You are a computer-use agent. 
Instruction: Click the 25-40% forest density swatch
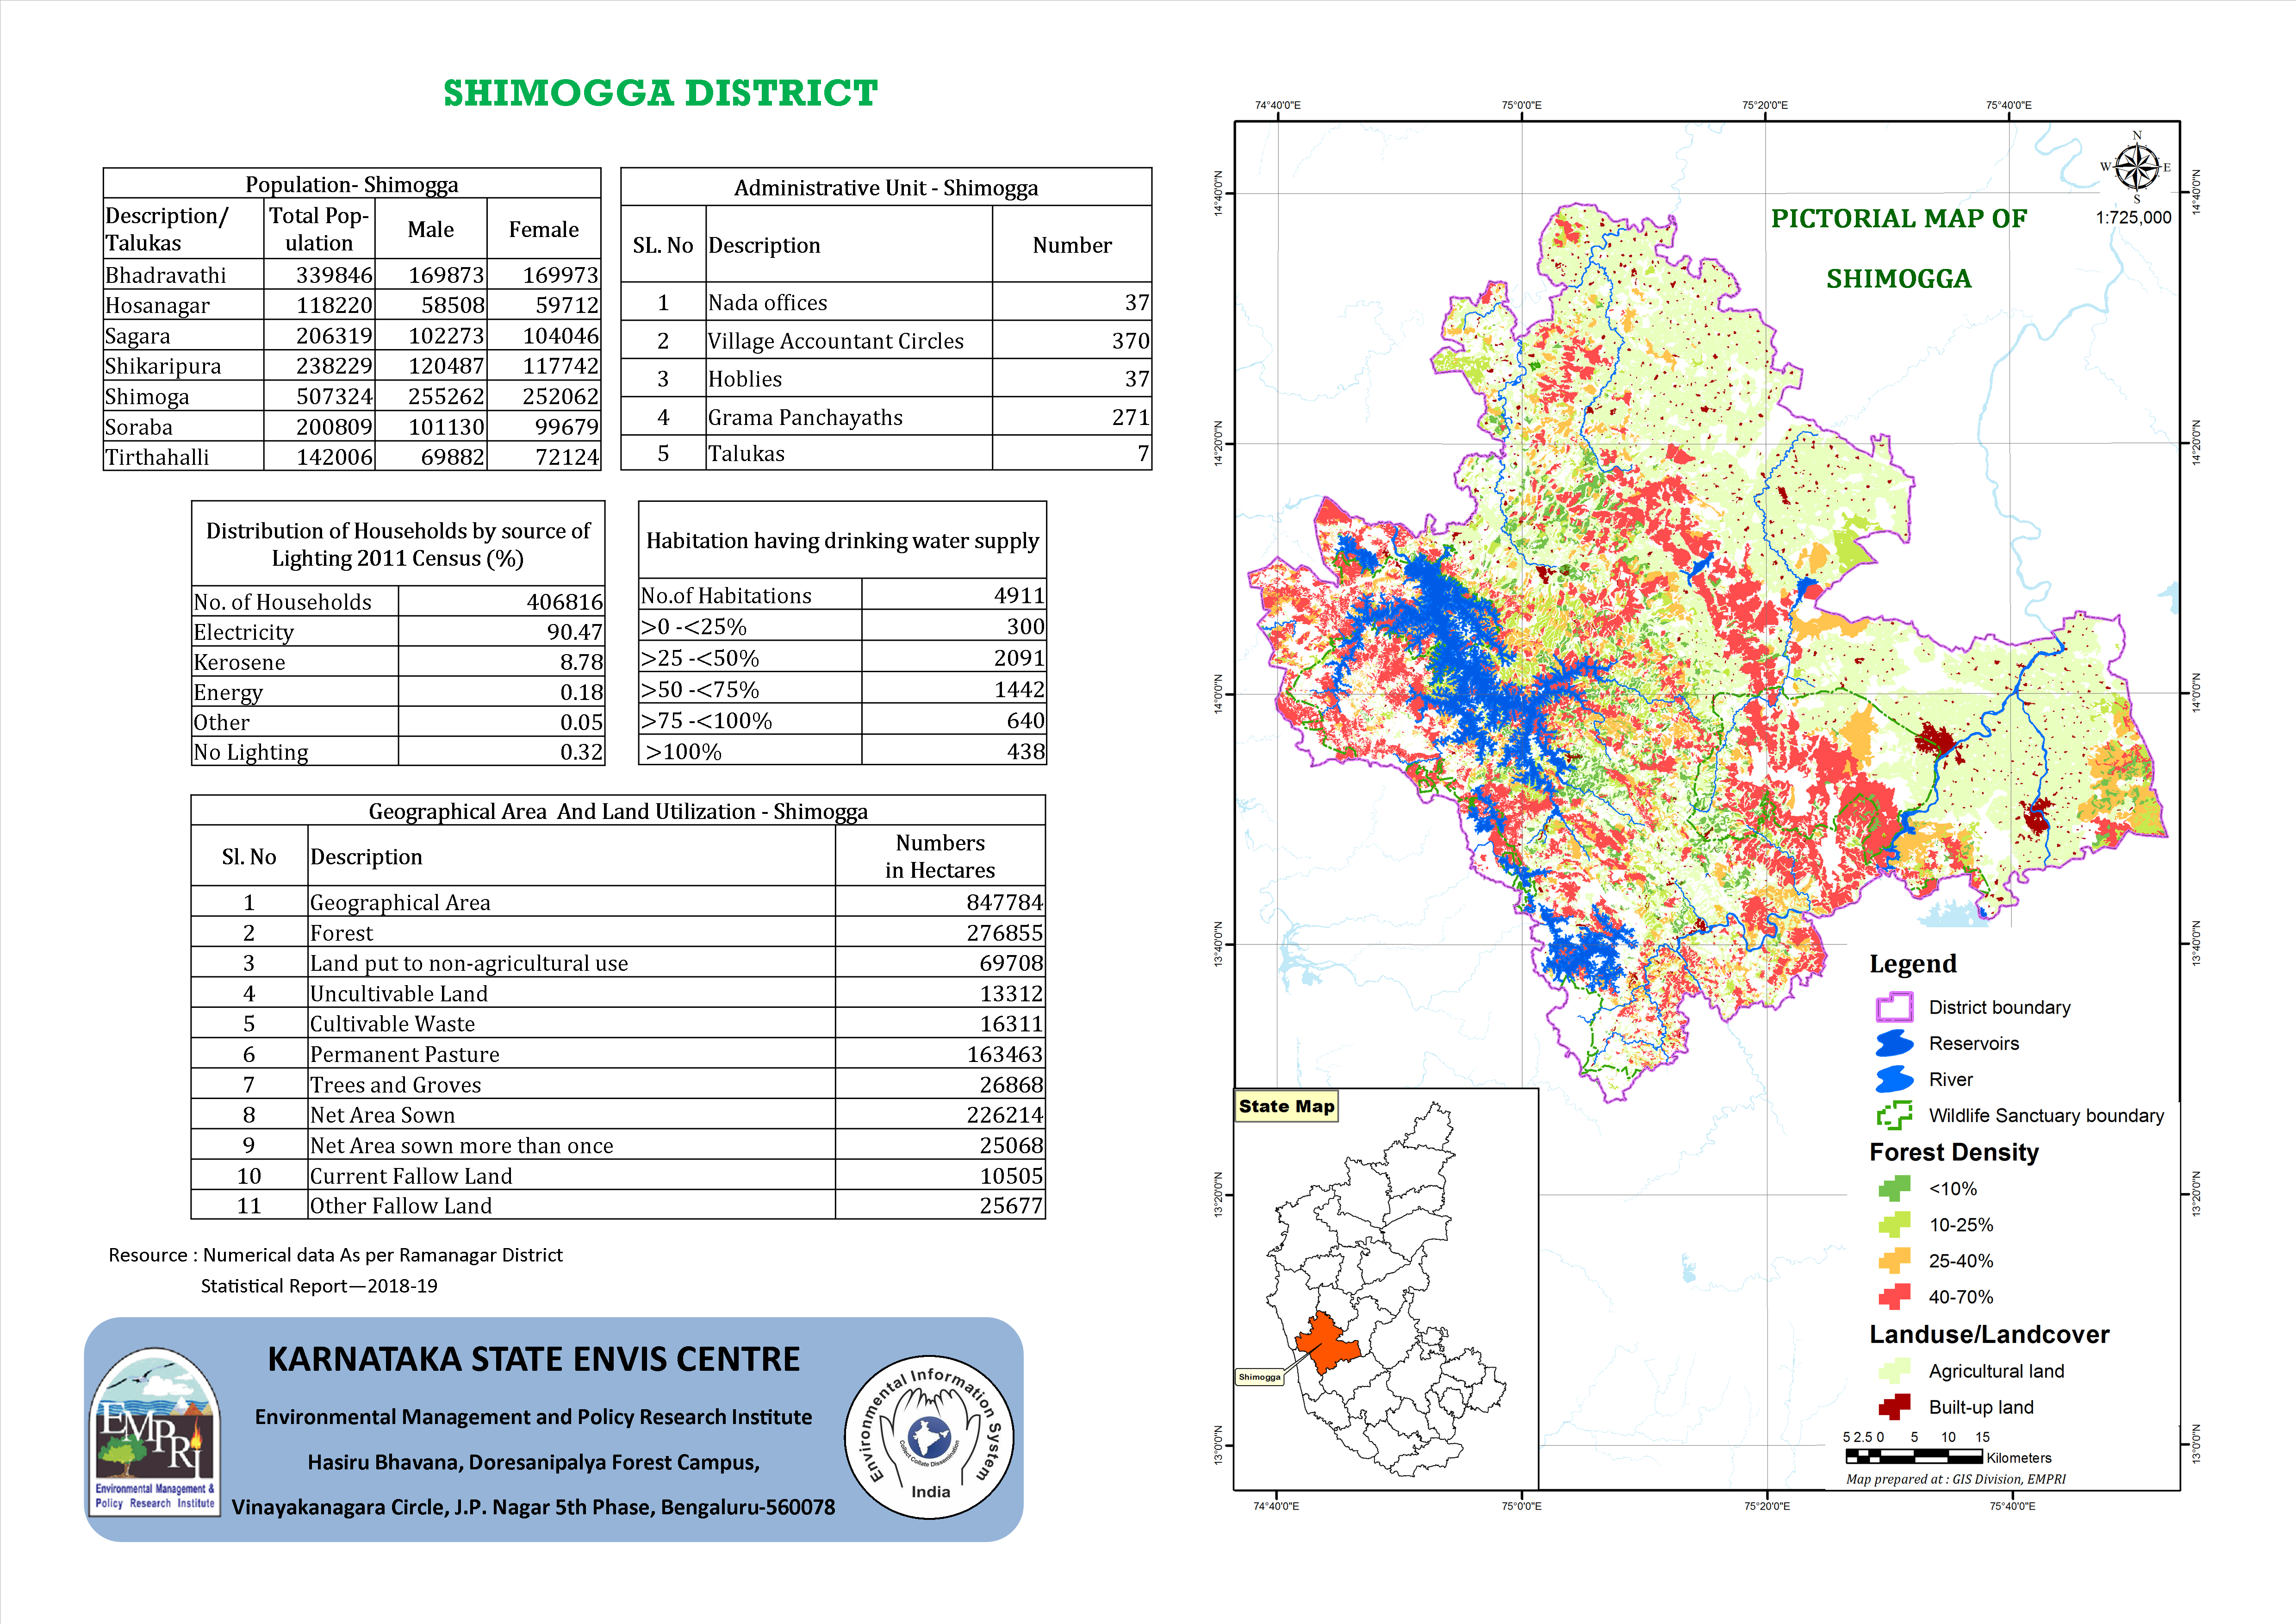pos(1894,1260)
